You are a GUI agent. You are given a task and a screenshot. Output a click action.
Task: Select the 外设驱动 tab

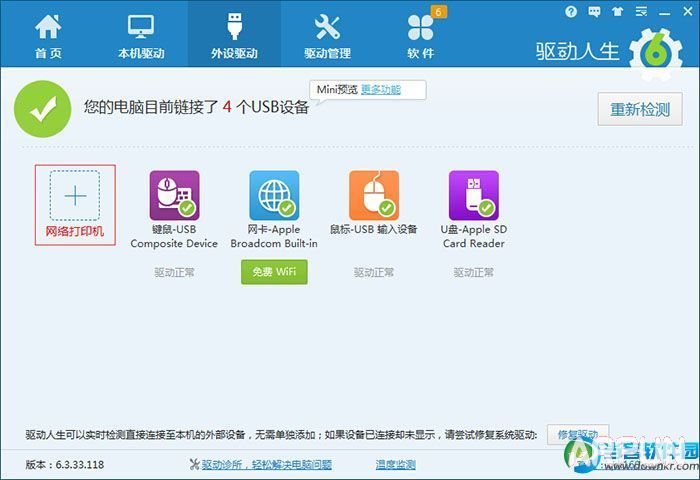(x=234, y=35)
